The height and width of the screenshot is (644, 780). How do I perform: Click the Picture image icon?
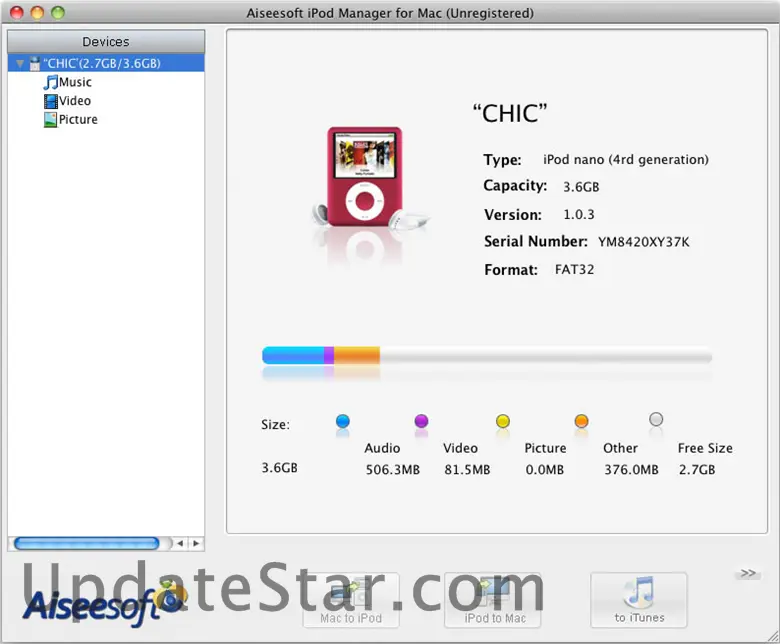pos(51,120)
